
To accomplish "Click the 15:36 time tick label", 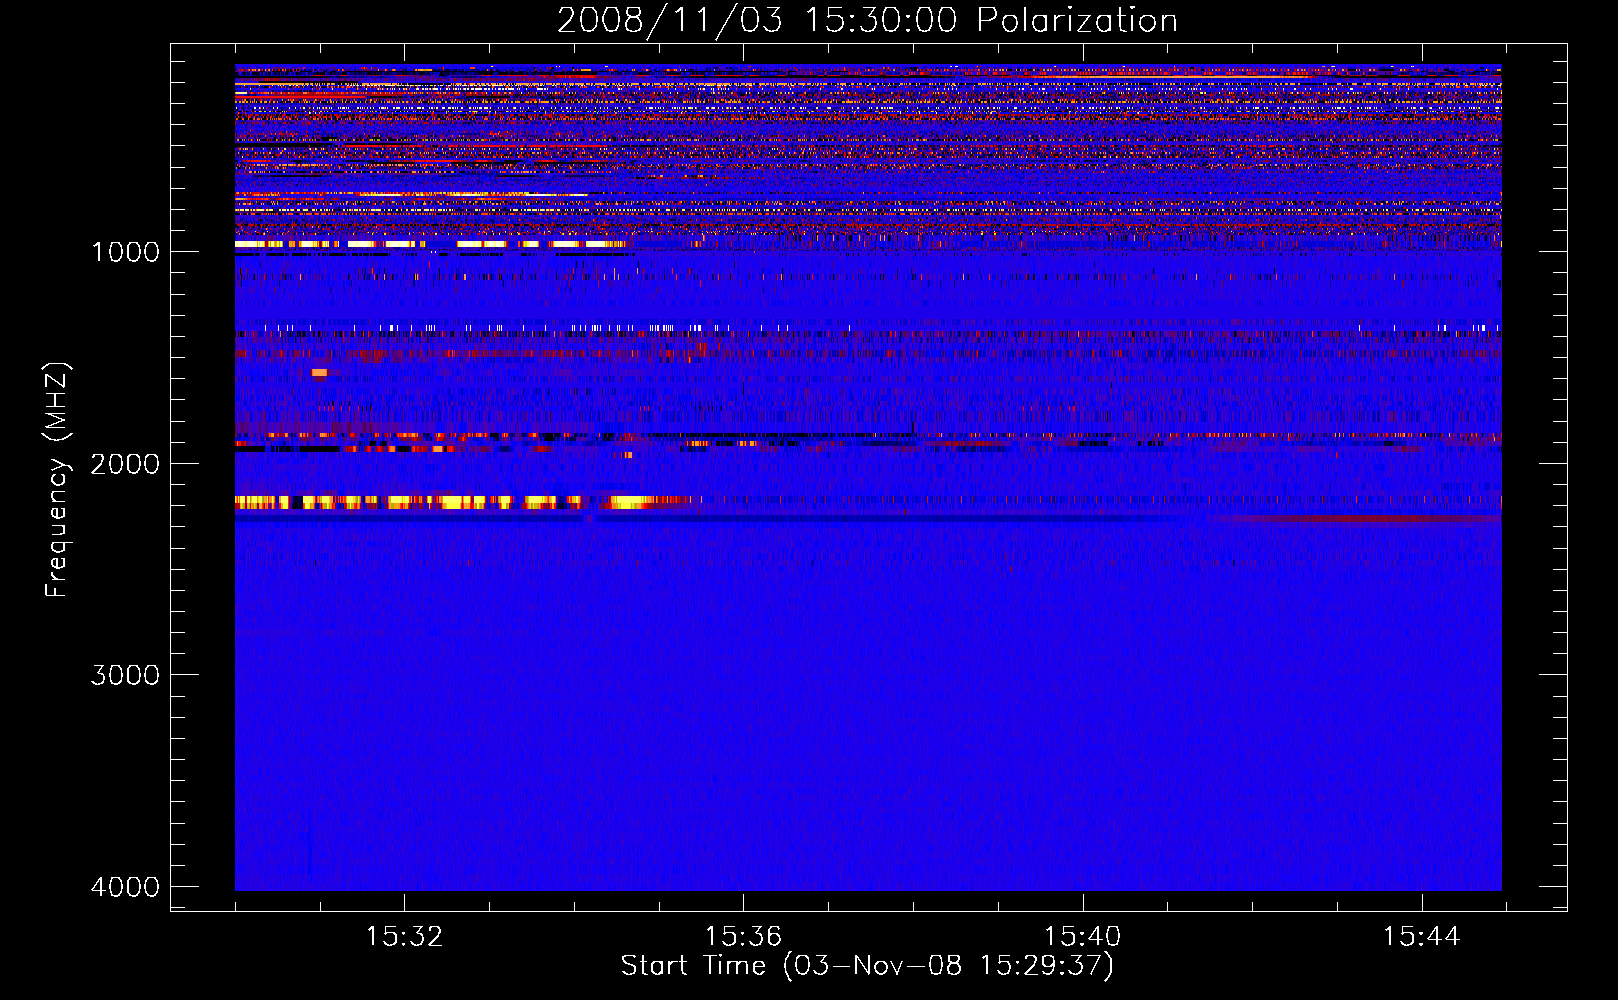I will (x=743, y=937).
